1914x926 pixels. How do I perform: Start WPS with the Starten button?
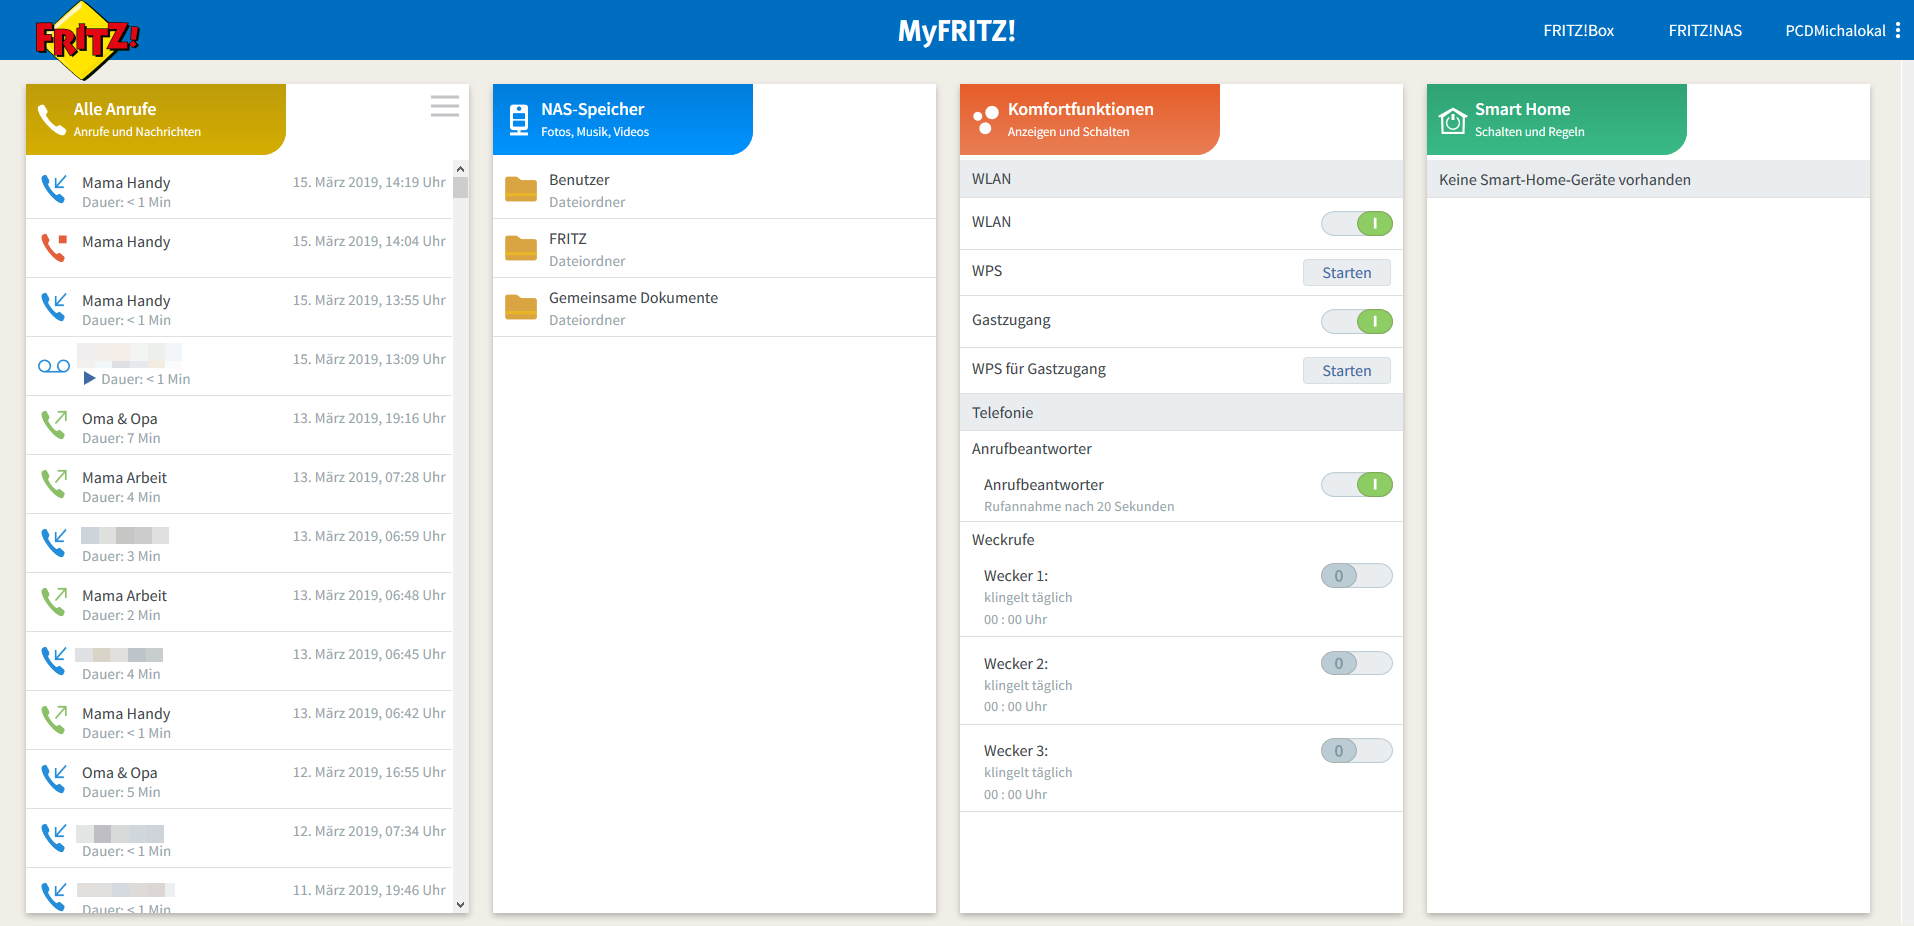(x=1346, y=273)
